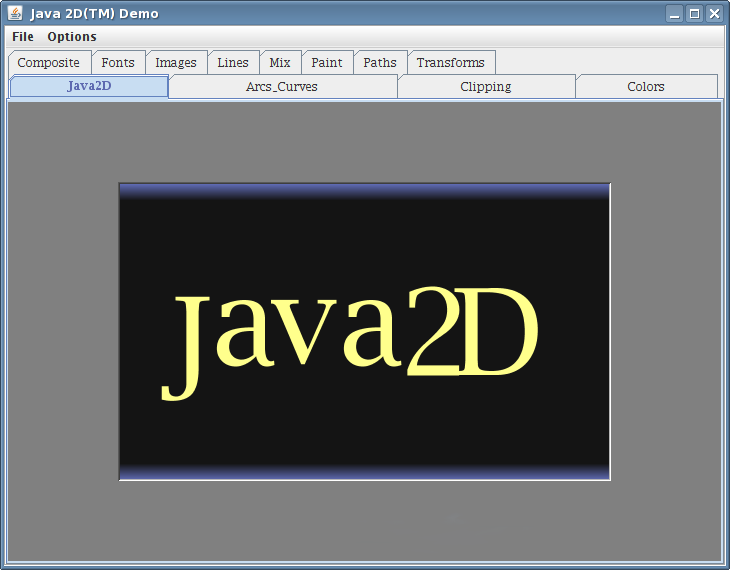Switch to the Transforms tab
This screenshot has height=570, width=730.
click(451, 62)
